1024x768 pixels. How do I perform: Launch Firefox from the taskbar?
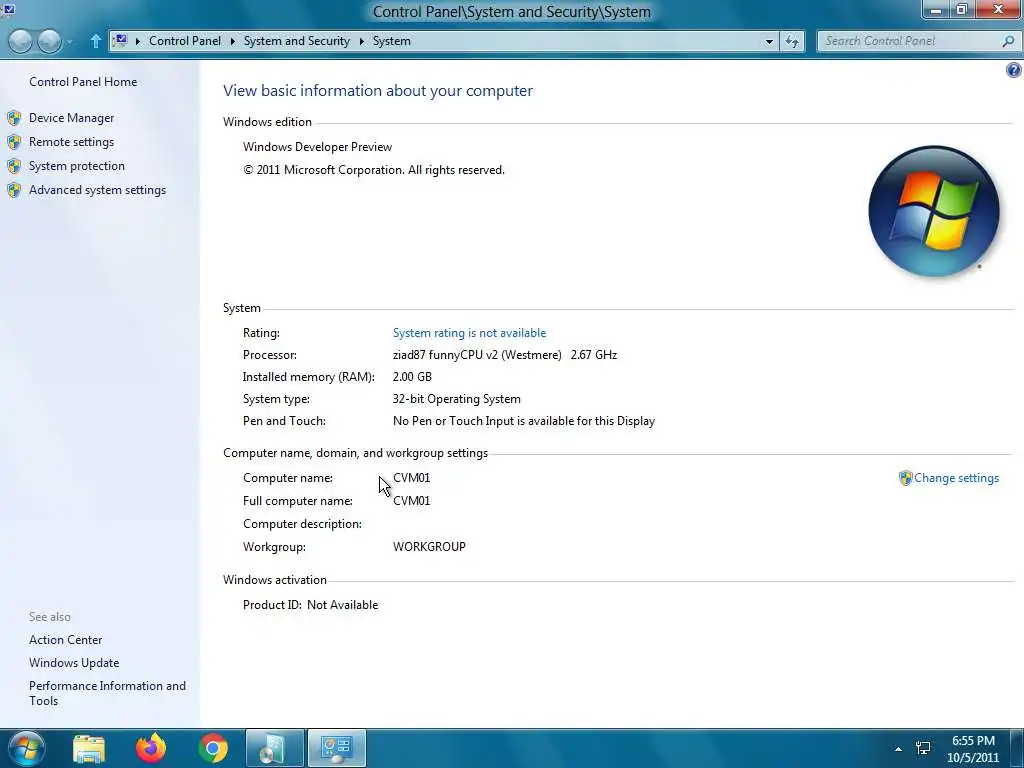(x=151, y=748)
